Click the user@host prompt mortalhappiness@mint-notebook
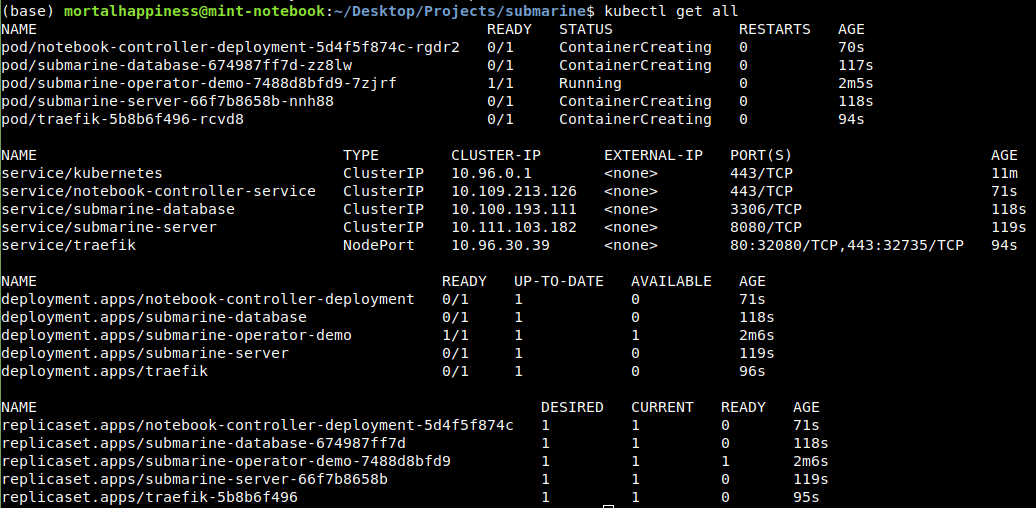1036x508 pixels. coord(194,11)
